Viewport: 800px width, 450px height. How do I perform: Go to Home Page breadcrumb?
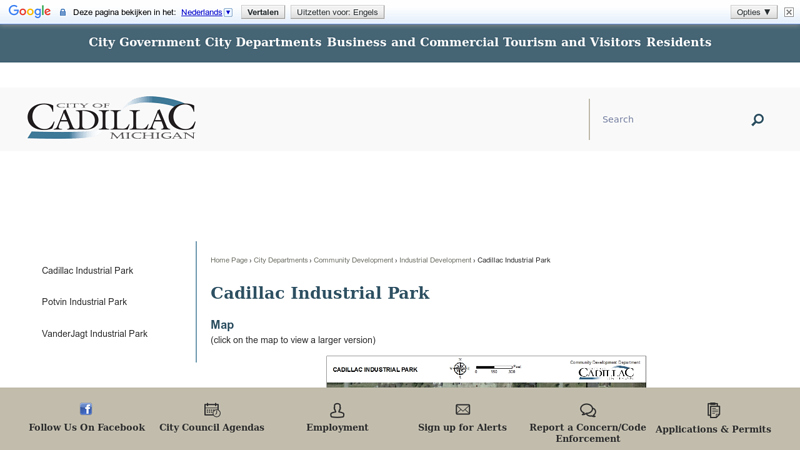point(229,260)
